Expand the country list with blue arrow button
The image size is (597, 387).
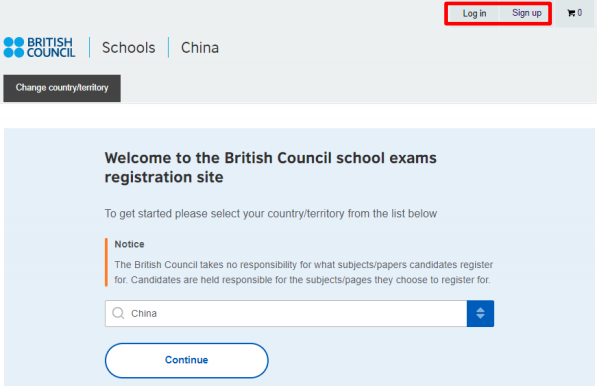tap(480, 313)
